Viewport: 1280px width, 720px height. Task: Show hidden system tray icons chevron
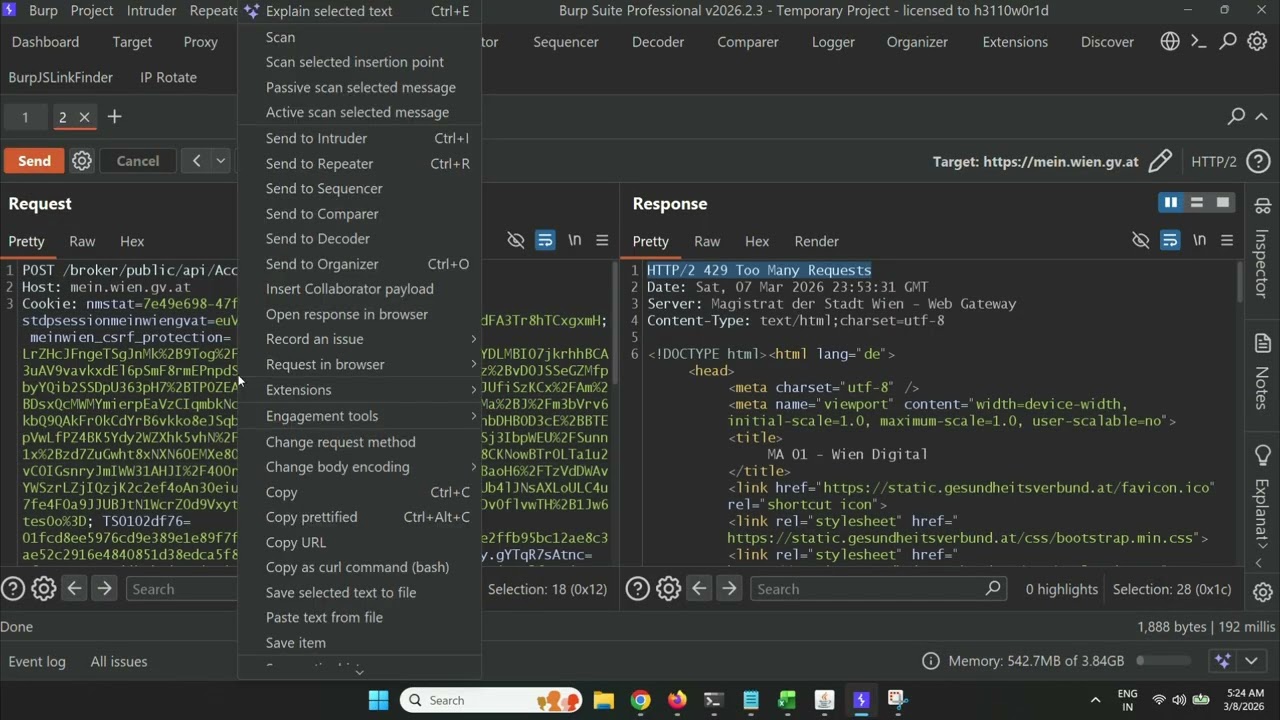[x=1096, y=700]
